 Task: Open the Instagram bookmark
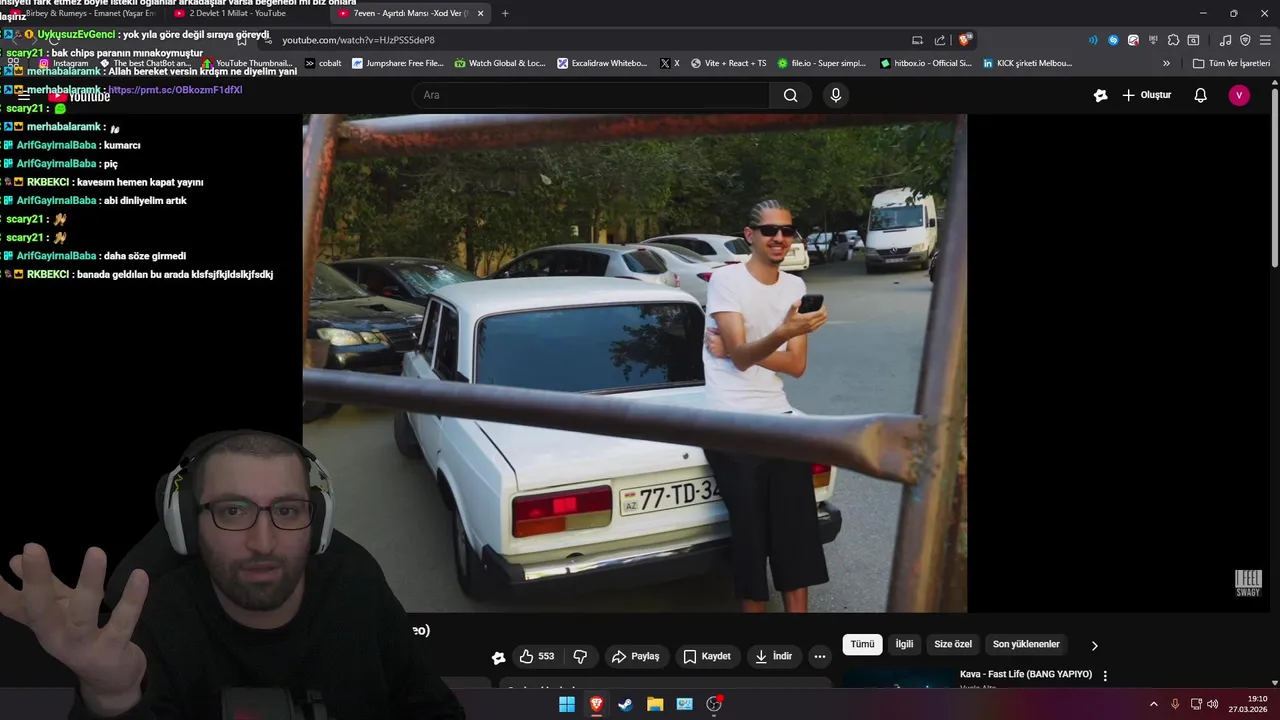point(63,63)
